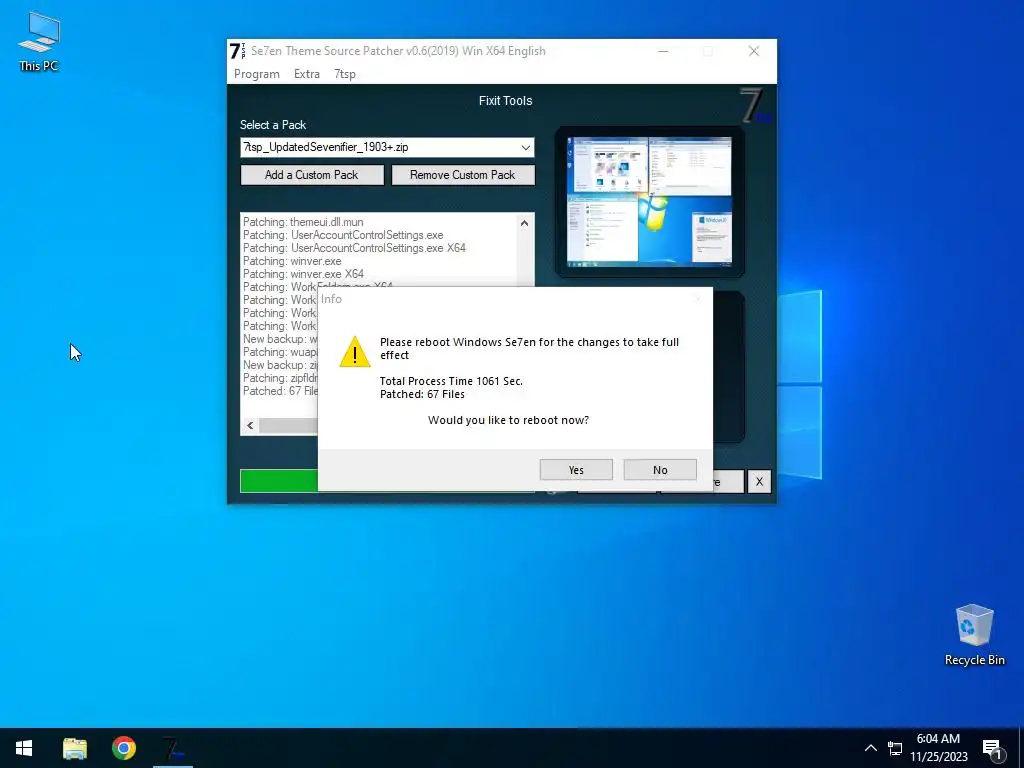Open the 7tsp menu

pos(345,74)
